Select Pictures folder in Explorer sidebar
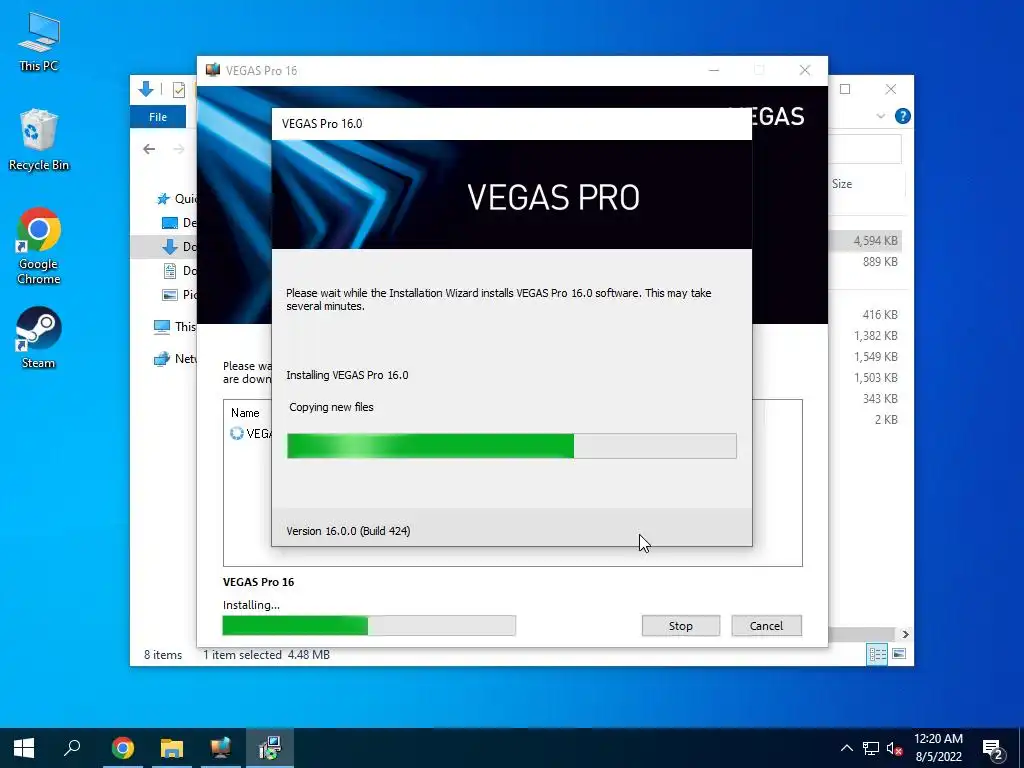The image size is (1024, 768). tap(179, 295)
